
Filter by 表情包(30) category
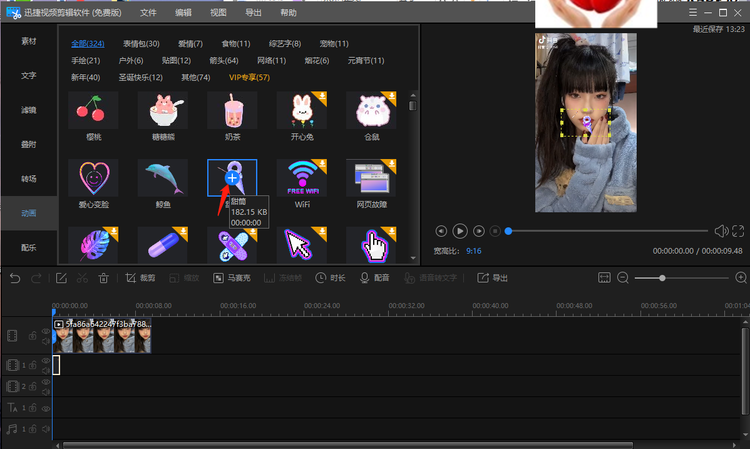click(141, 44)
